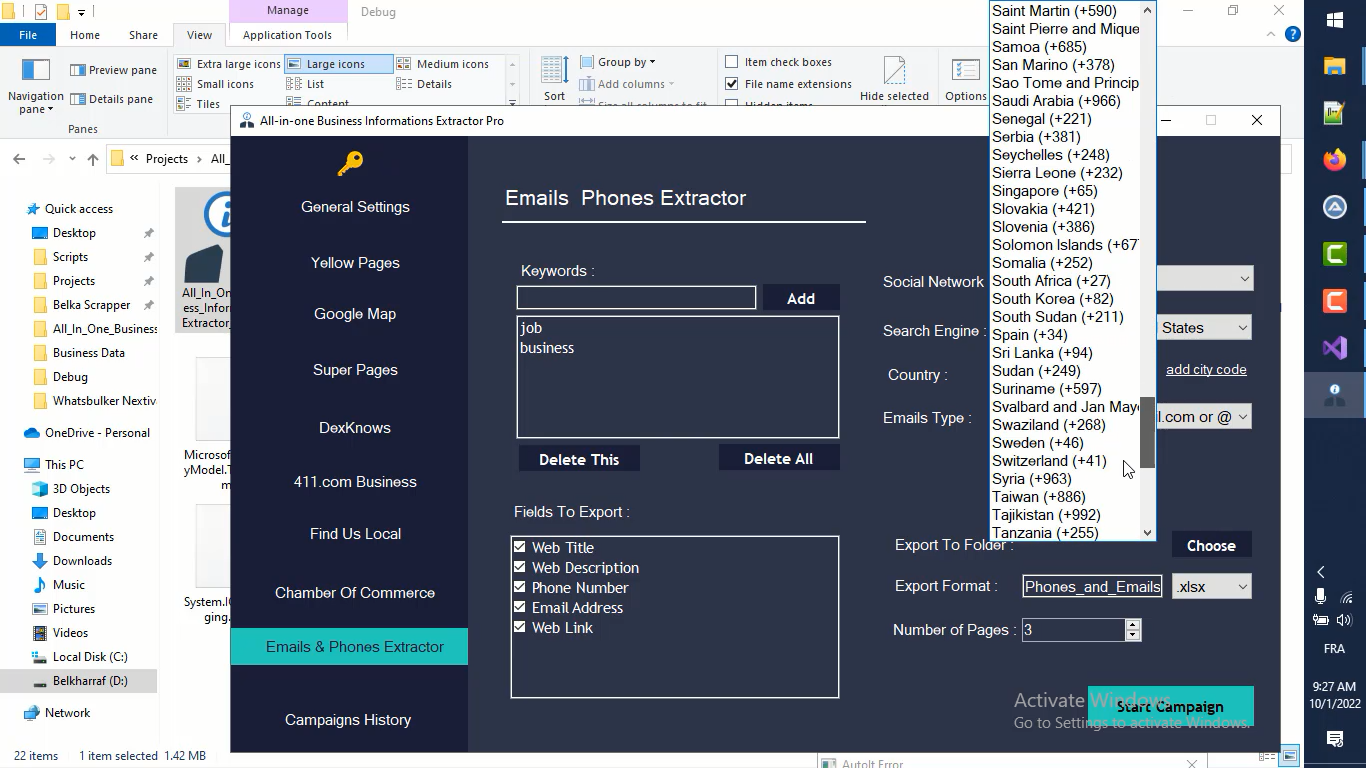
Task: Switch to Small icons layout
Action: pos(215,84)
